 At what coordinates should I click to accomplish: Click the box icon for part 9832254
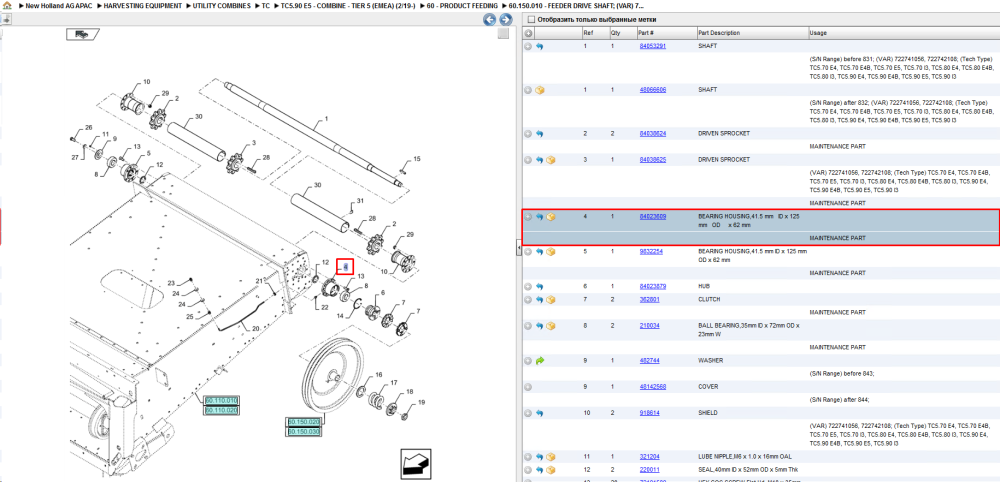550,251
